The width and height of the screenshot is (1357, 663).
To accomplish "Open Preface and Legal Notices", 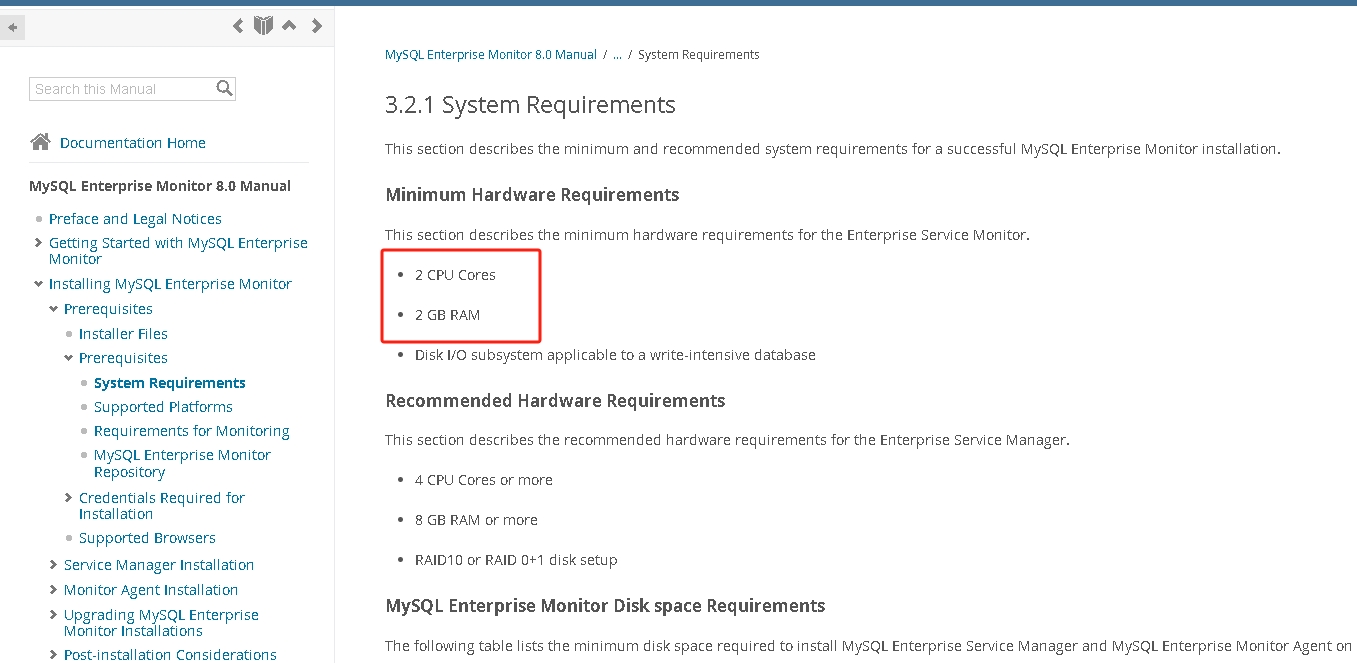I will (x=135, y=219).
